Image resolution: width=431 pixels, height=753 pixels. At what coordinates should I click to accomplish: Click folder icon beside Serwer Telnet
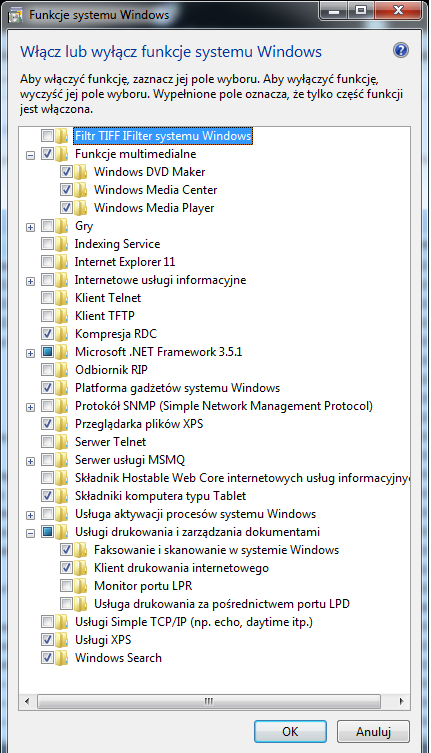(x=61, y=442)
